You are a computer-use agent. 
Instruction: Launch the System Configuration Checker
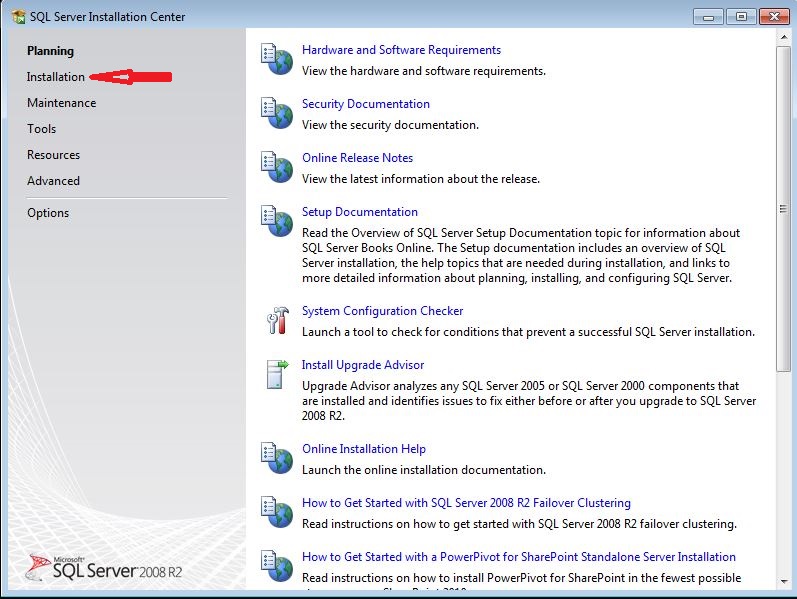(x=383, y=311)
